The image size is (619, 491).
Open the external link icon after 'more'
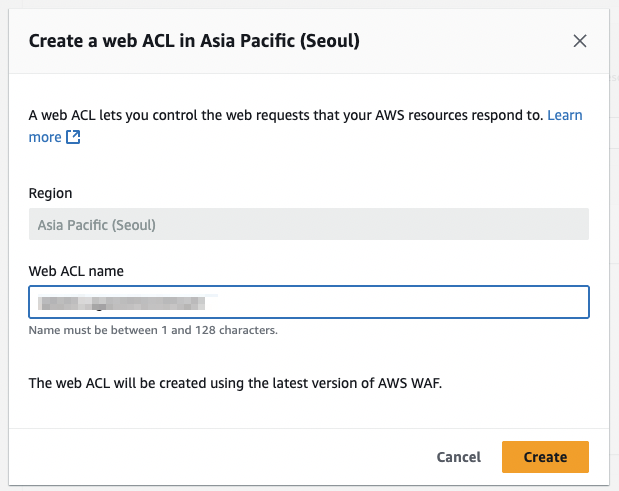click(73, 137)
